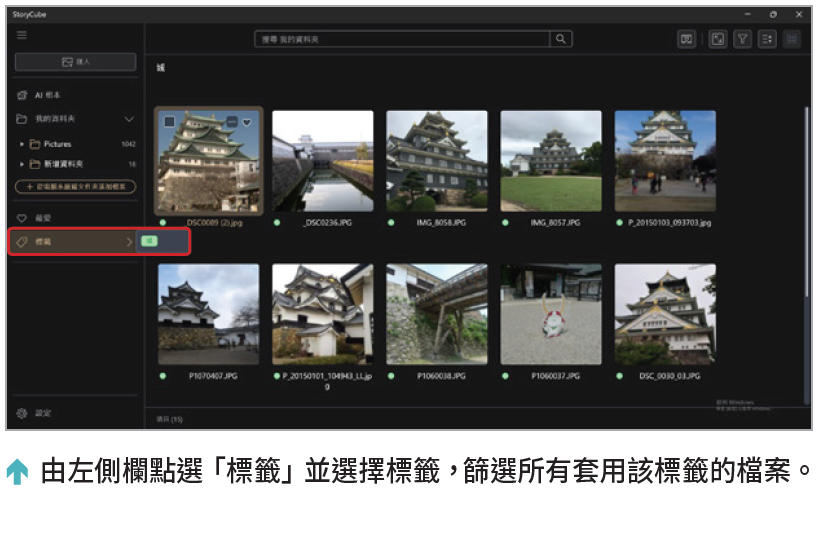
Task: Click the magnifier search button
Action: [x=561, y=39]
